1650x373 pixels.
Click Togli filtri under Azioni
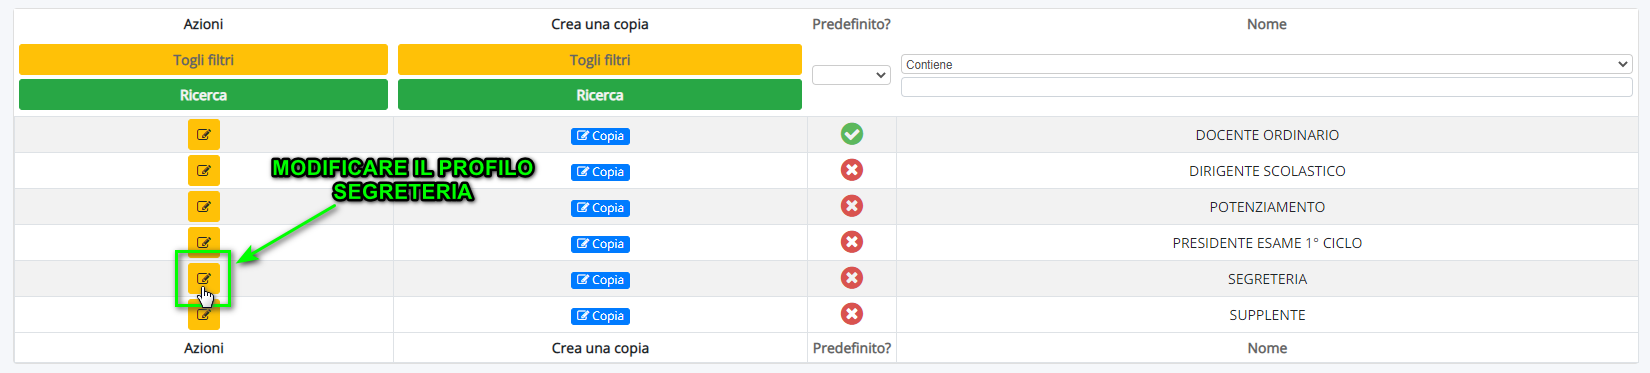click(x=203, y=60)
